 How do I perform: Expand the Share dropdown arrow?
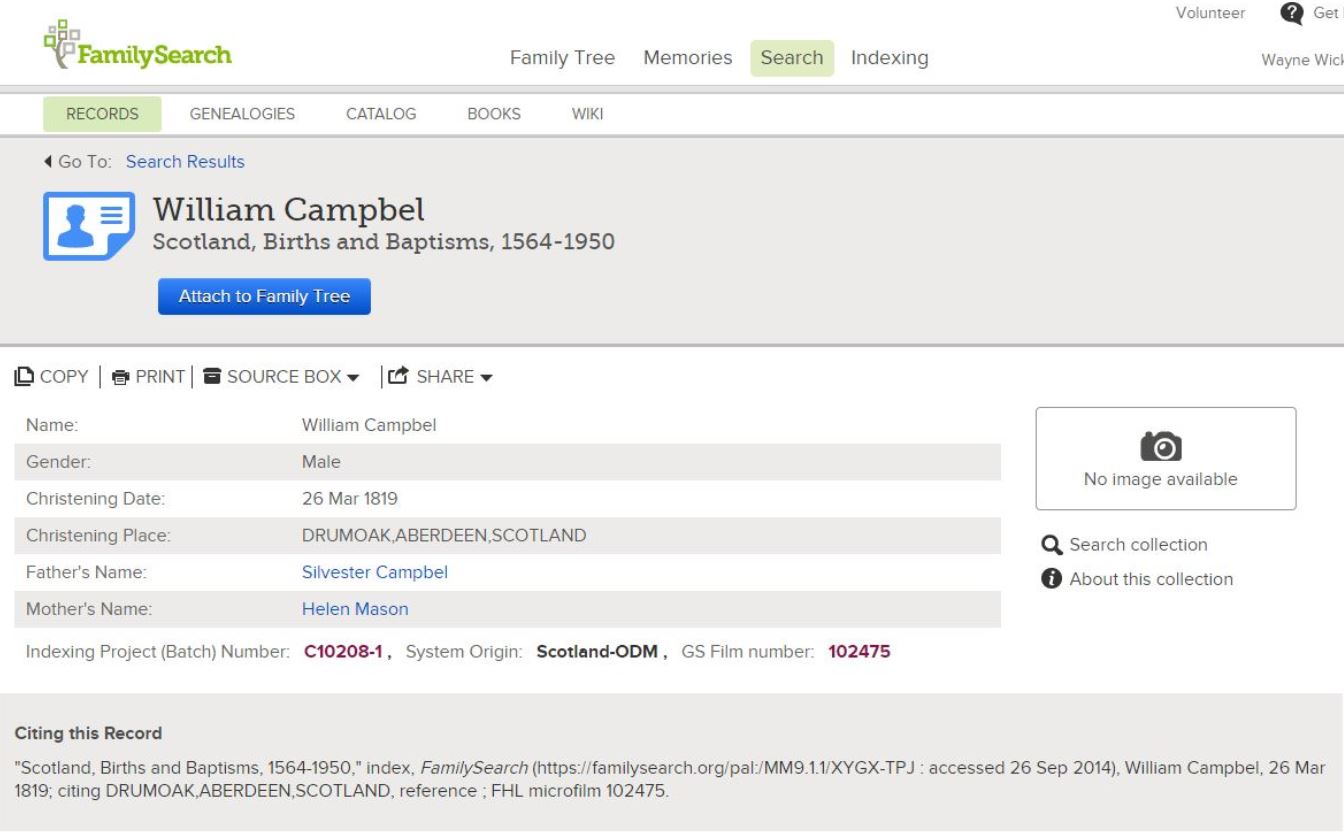click(x=486, y=378)
